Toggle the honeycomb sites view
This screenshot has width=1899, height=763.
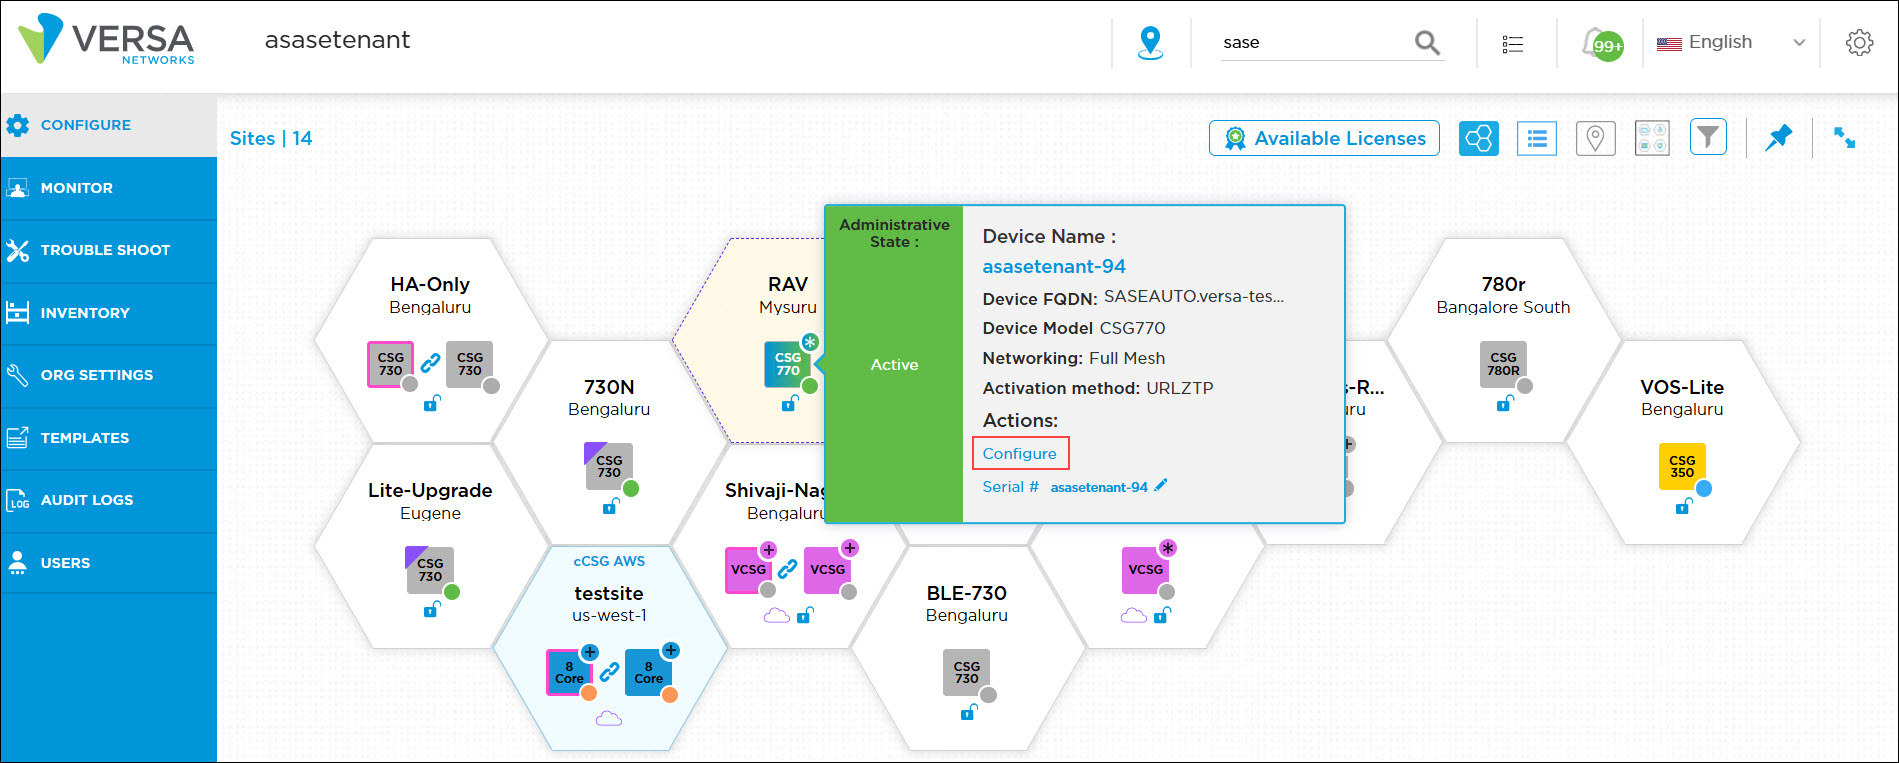1478,138
